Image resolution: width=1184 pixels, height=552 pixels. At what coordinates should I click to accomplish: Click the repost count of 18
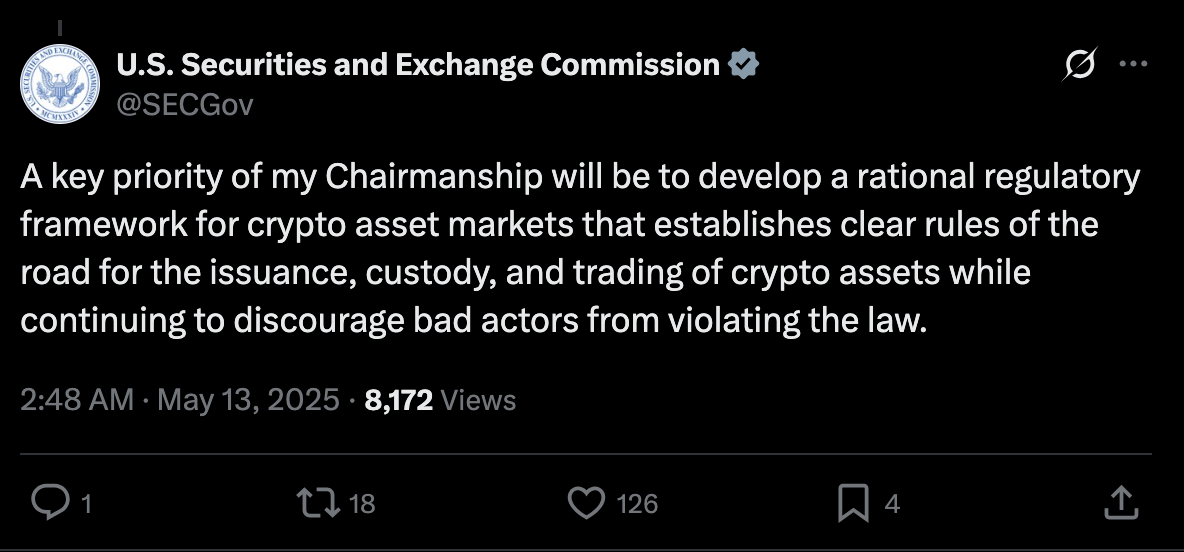[x=363, y=504]
